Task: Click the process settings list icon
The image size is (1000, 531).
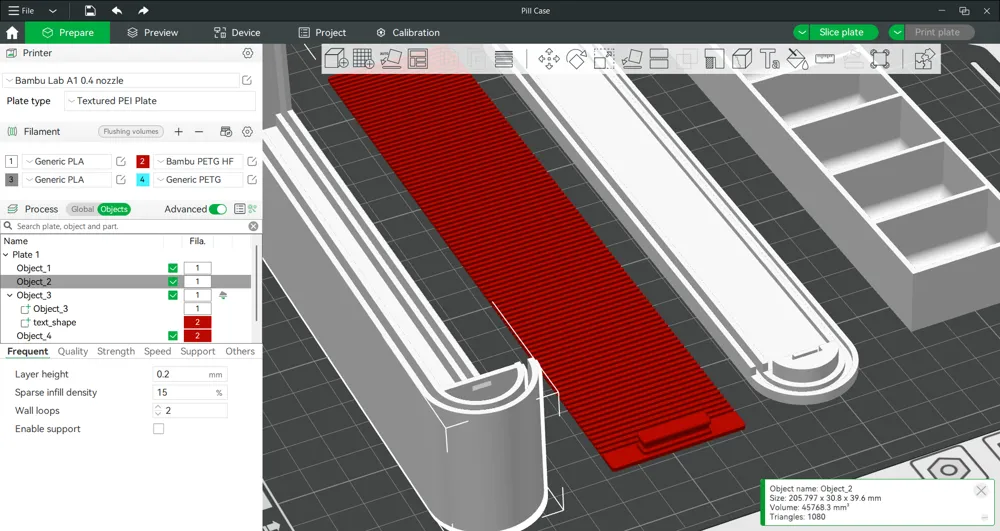Action: click(x=239, y=208)
